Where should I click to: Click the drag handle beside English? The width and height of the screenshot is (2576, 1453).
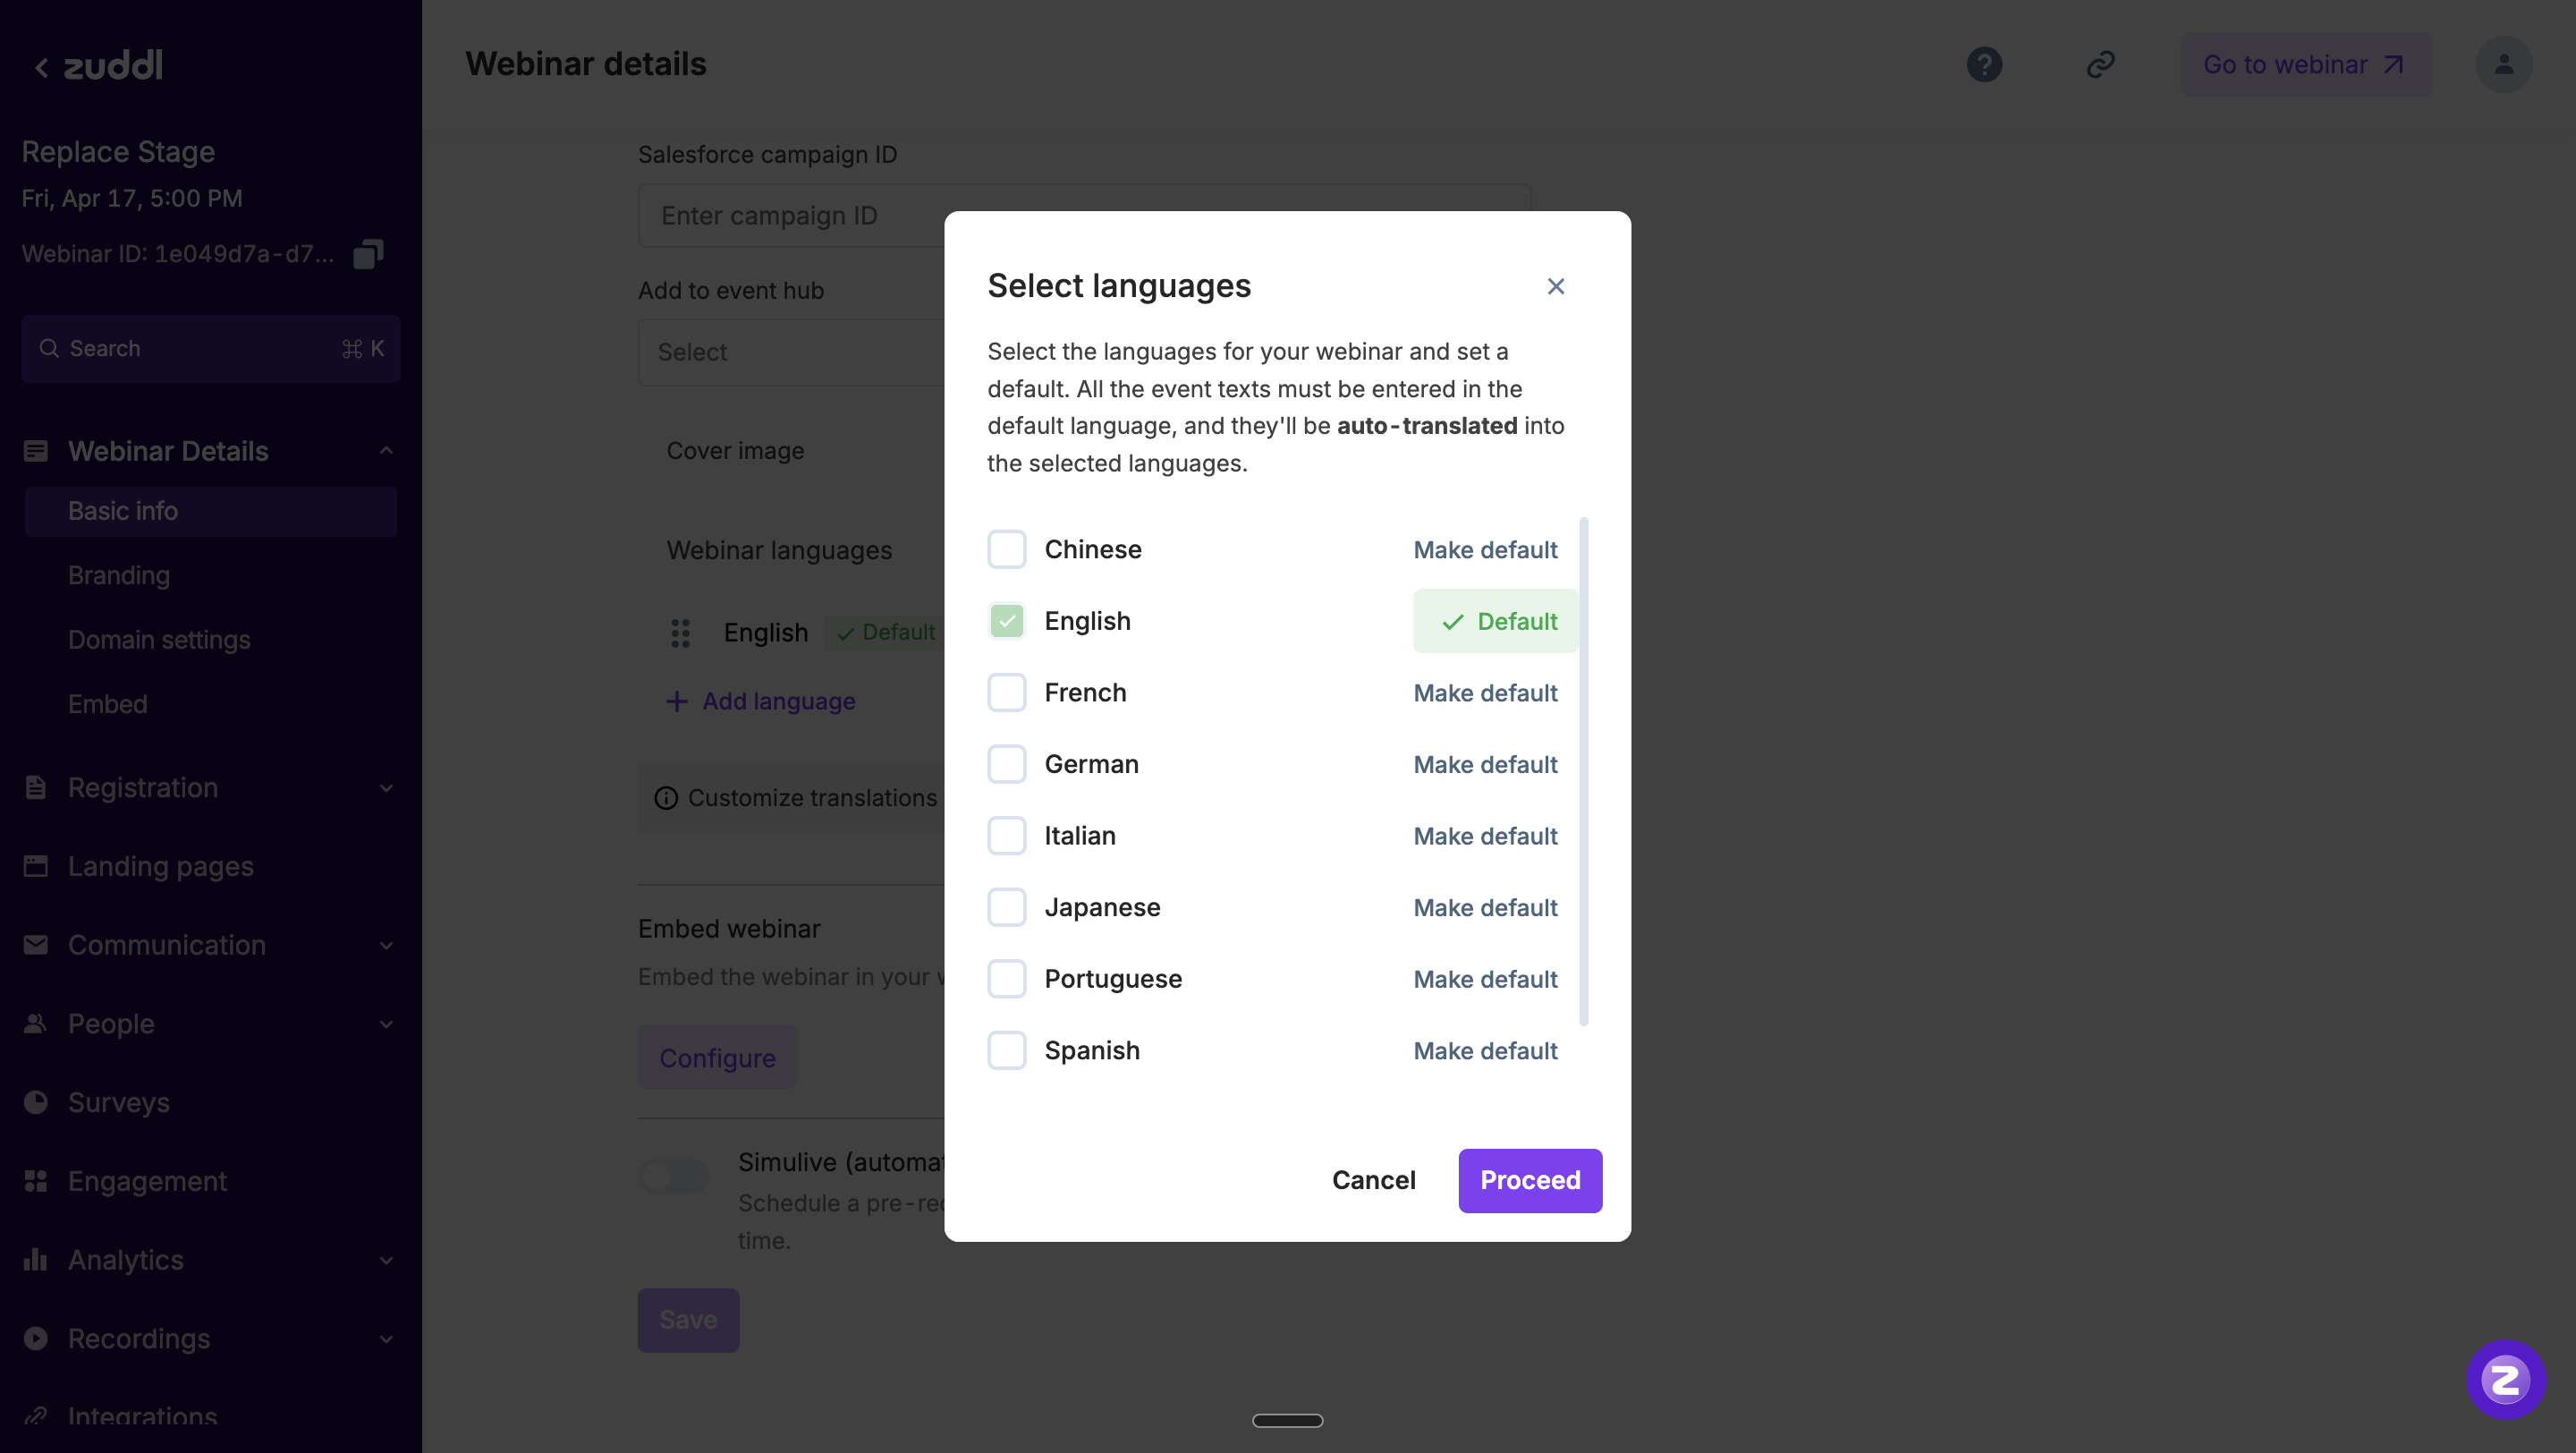(680, 633)
